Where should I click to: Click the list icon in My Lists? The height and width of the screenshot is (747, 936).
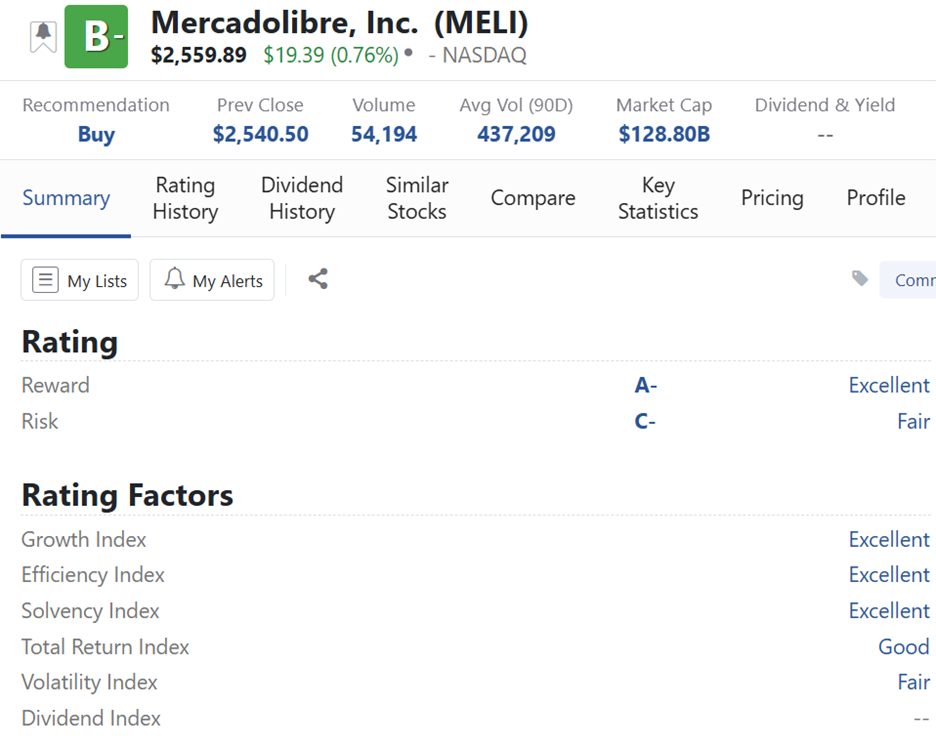45,279
